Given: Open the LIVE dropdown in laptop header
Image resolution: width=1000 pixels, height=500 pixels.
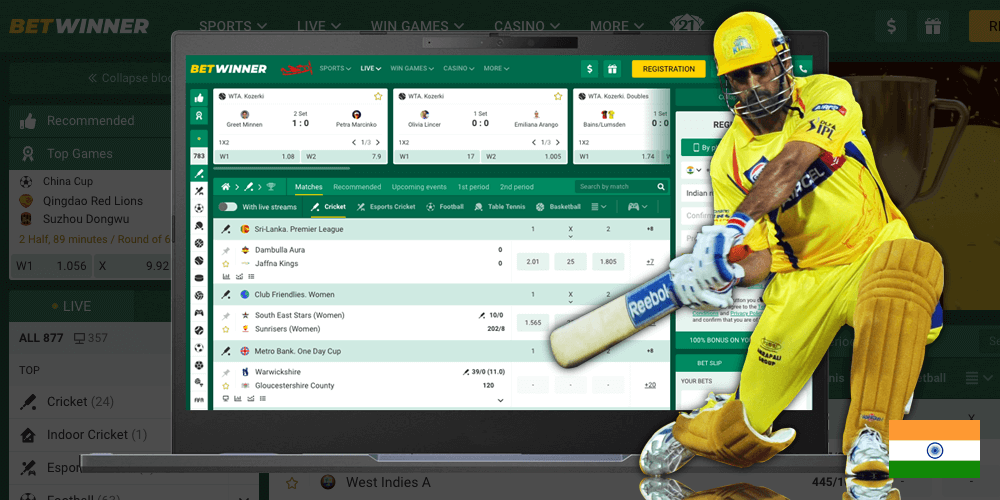Looking at the screenshot, I should click(371, 68).
